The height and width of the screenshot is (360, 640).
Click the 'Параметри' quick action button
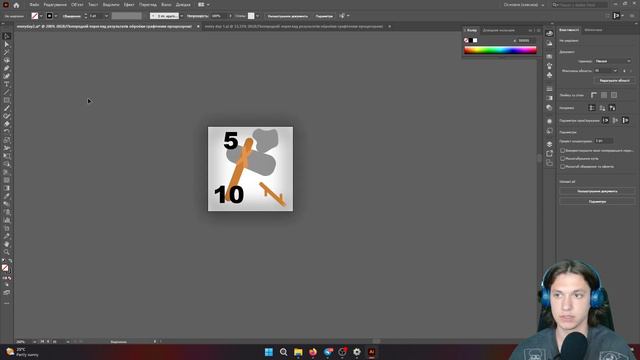[597, 202]
